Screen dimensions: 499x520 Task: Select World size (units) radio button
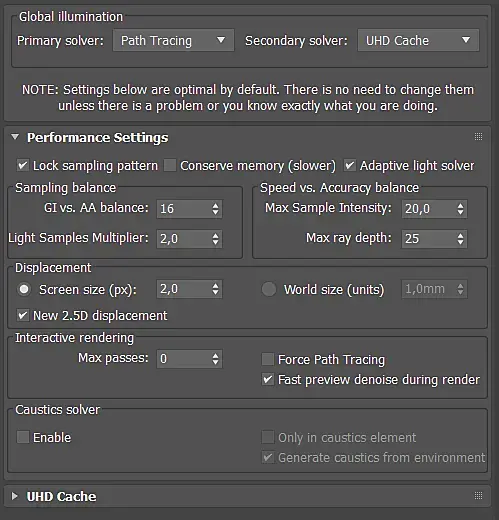[269, 289]
